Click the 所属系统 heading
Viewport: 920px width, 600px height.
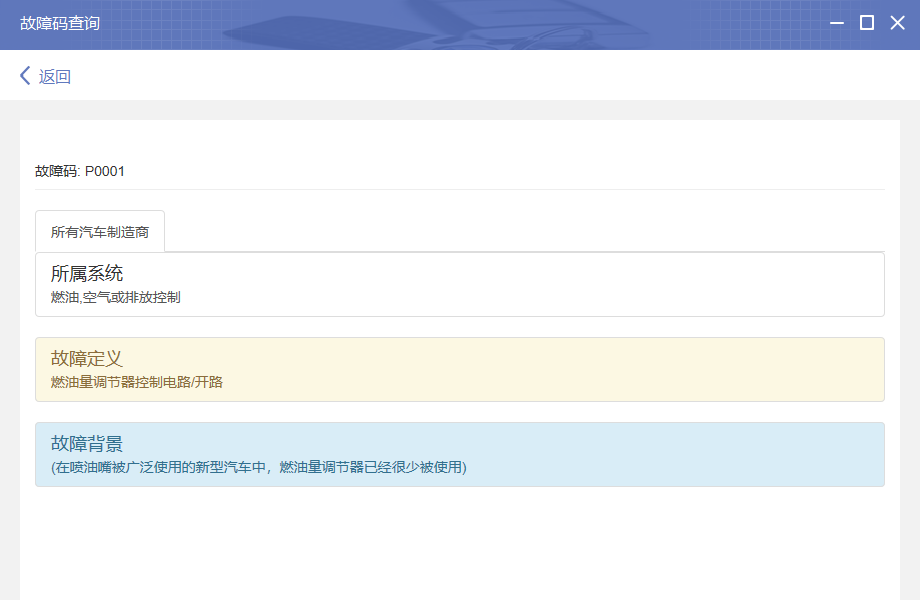(87, 273)
